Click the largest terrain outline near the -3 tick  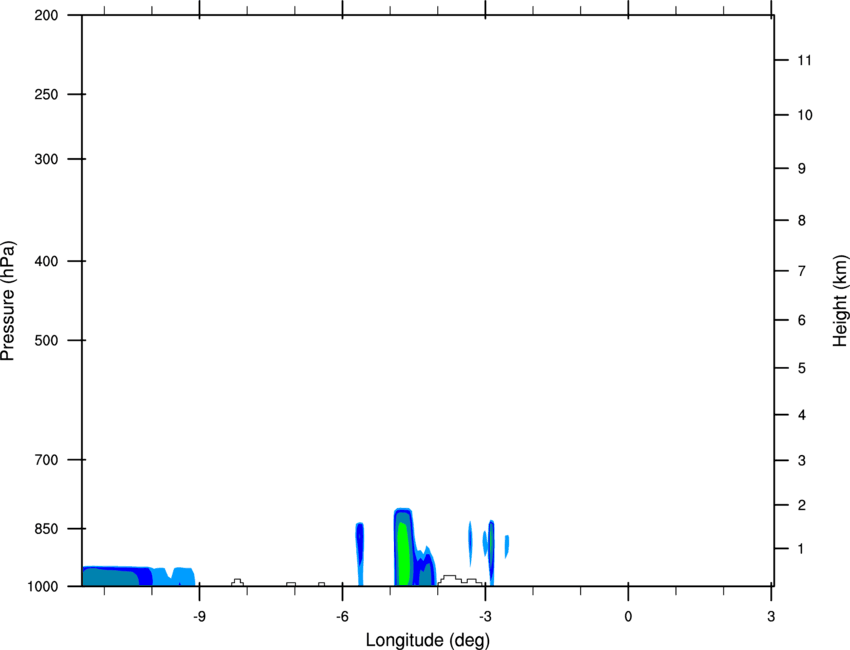[x=460, y=581]
